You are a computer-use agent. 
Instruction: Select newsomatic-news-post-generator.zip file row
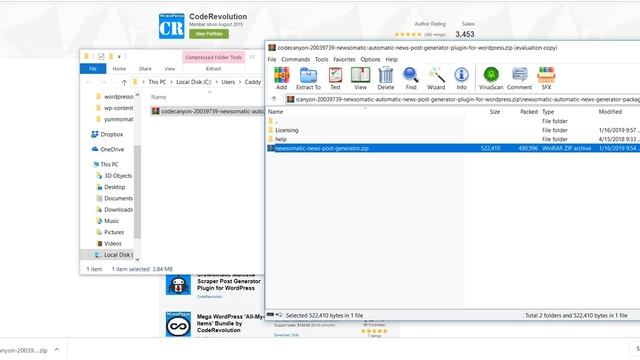[x=453, y=148]
